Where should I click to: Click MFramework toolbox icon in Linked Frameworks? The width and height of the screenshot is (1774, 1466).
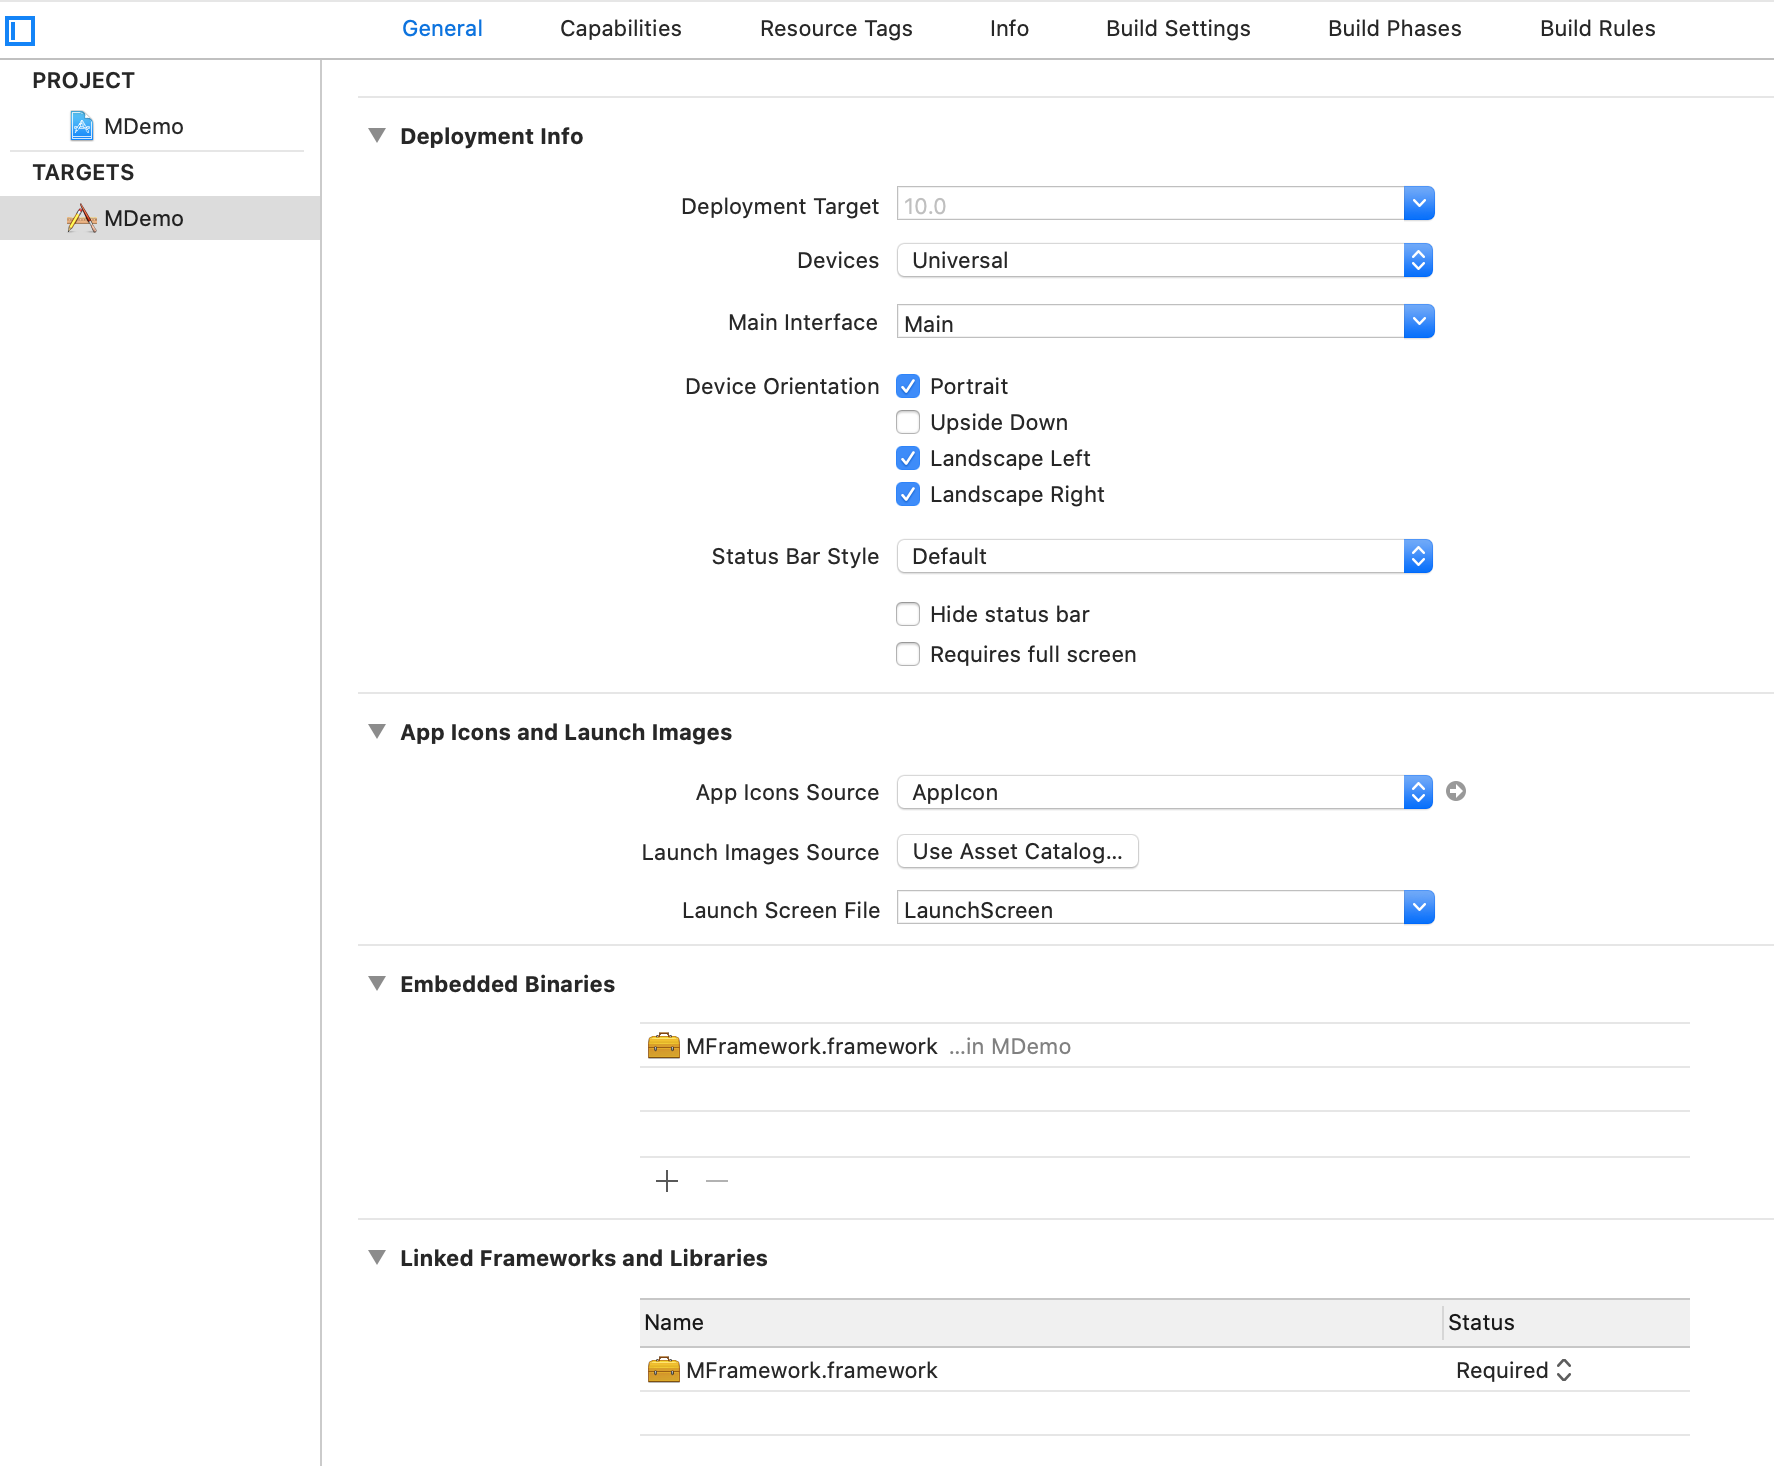[663, 1370]
